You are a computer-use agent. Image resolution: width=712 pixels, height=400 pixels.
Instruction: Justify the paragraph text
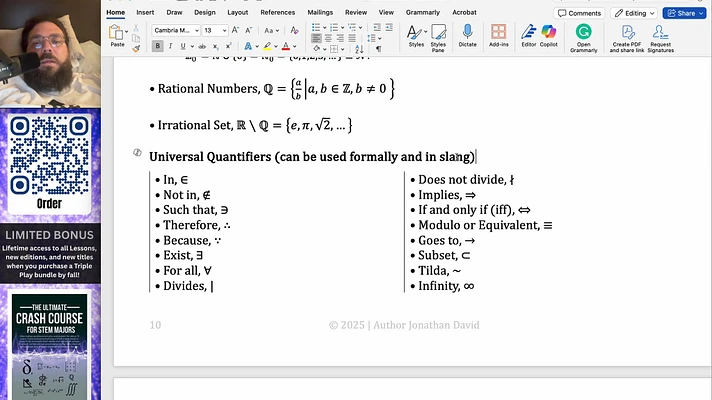(351, 38)
